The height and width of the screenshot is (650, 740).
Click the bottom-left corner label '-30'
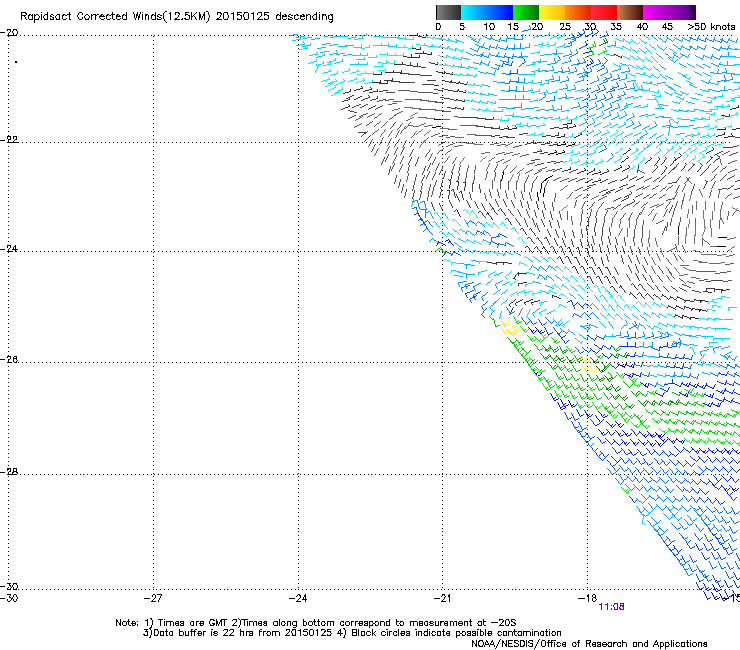[9, 598]
